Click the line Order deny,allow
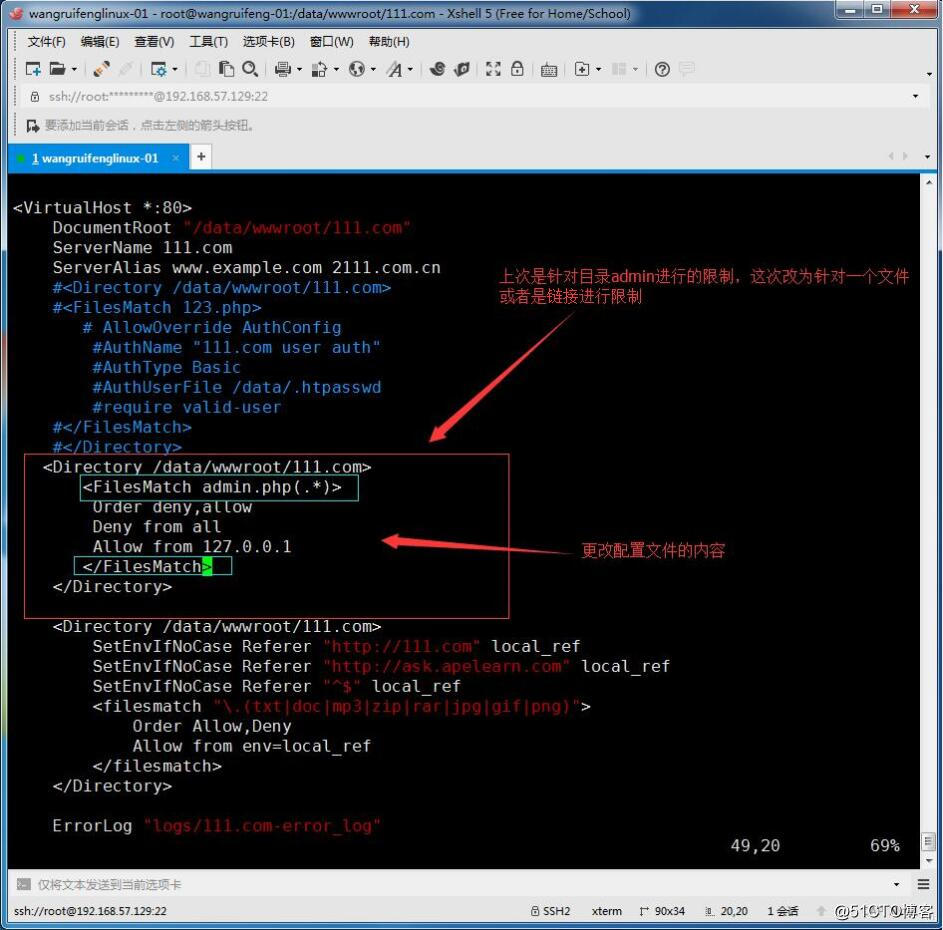The image size is (943, 930). [x=172, y=507]
